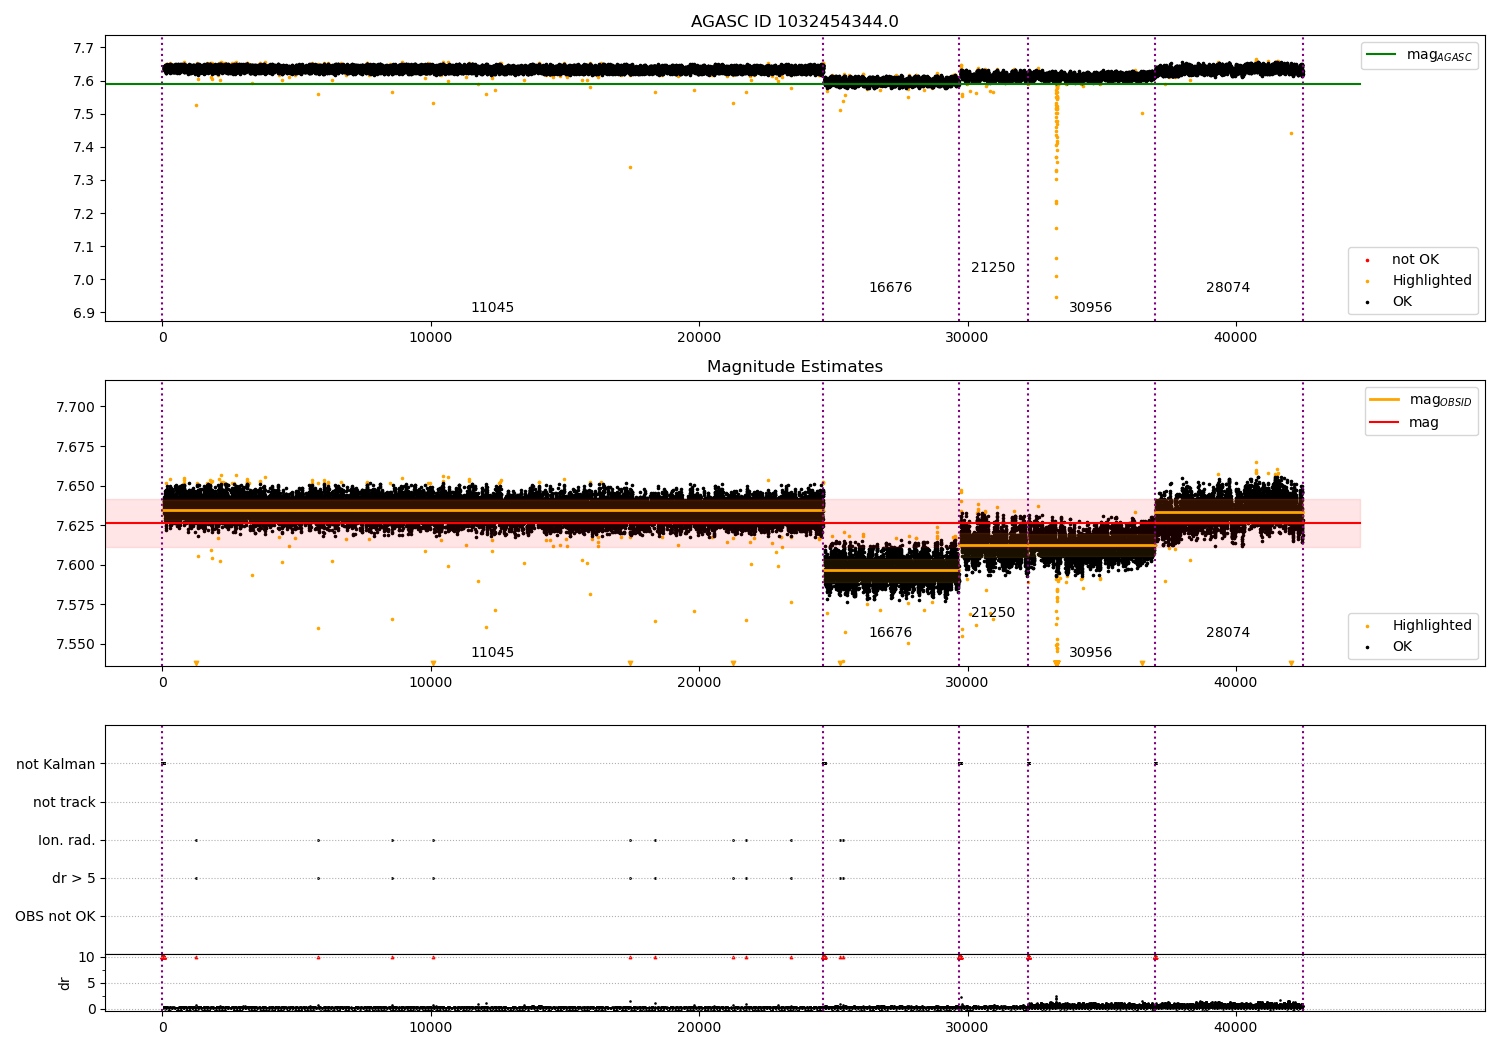This screenshot has height=1050, width=1500.
Task: Click the 5 tick on the dr axis
Action: [91, 983]
